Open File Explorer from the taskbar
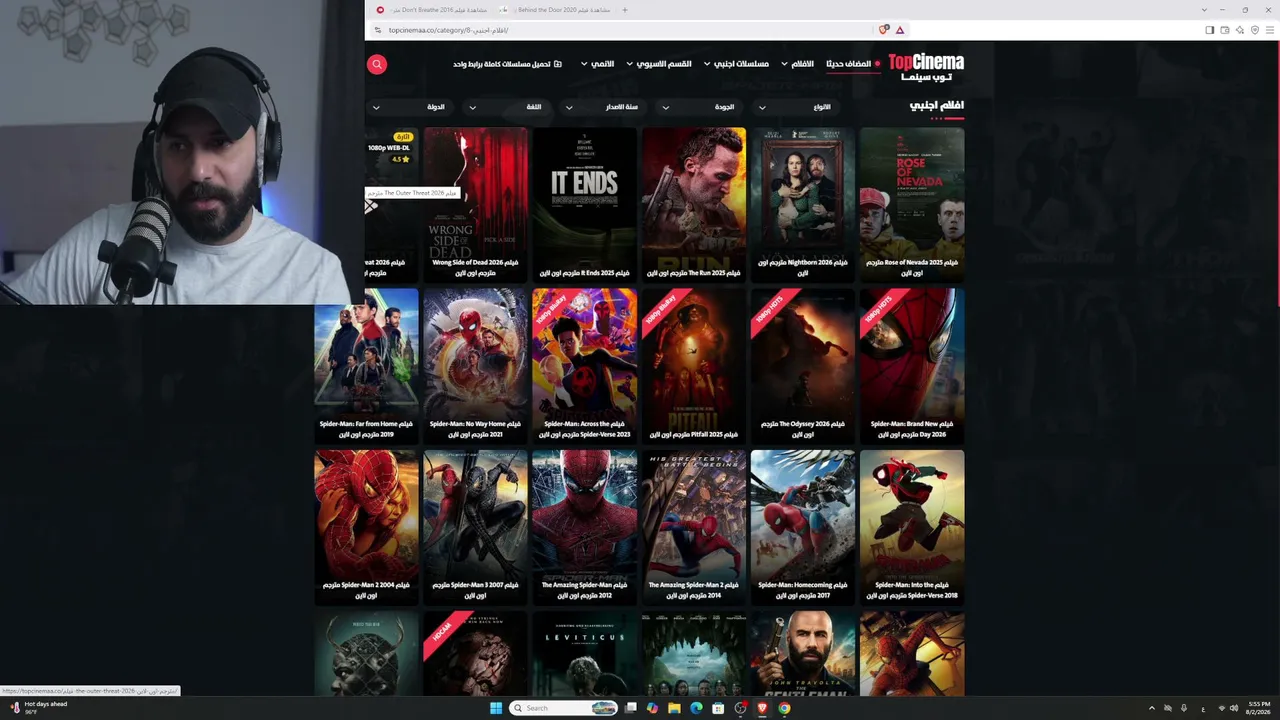 tap(674, 708)
